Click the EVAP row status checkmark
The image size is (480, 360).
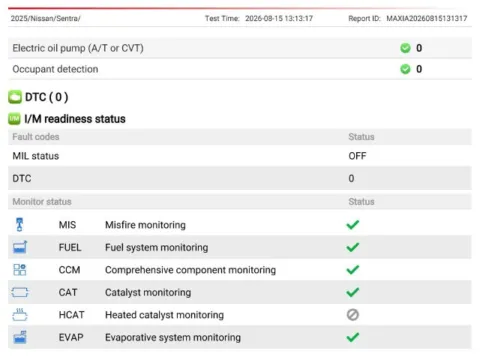click(353, 337)
